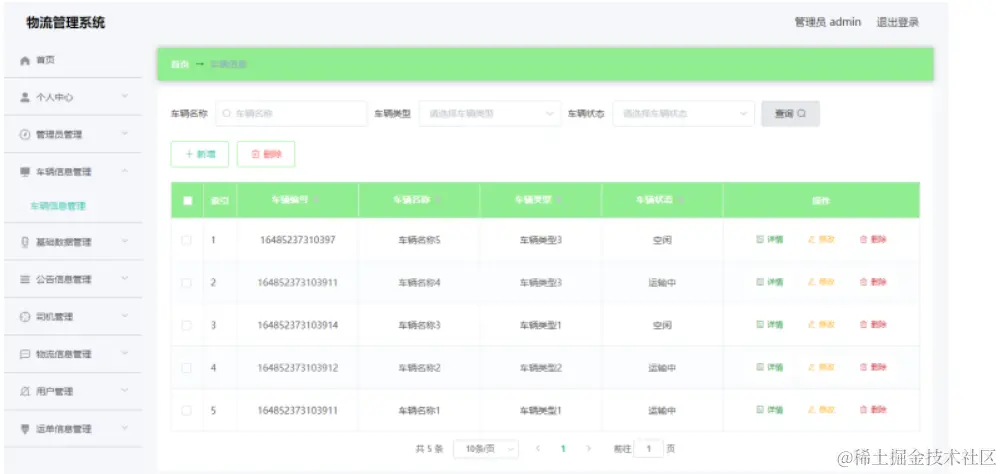The height and width of the screenshot is (474, 1003).
Task: View 详情 for 车辆名称2
Action: (770, 367)
